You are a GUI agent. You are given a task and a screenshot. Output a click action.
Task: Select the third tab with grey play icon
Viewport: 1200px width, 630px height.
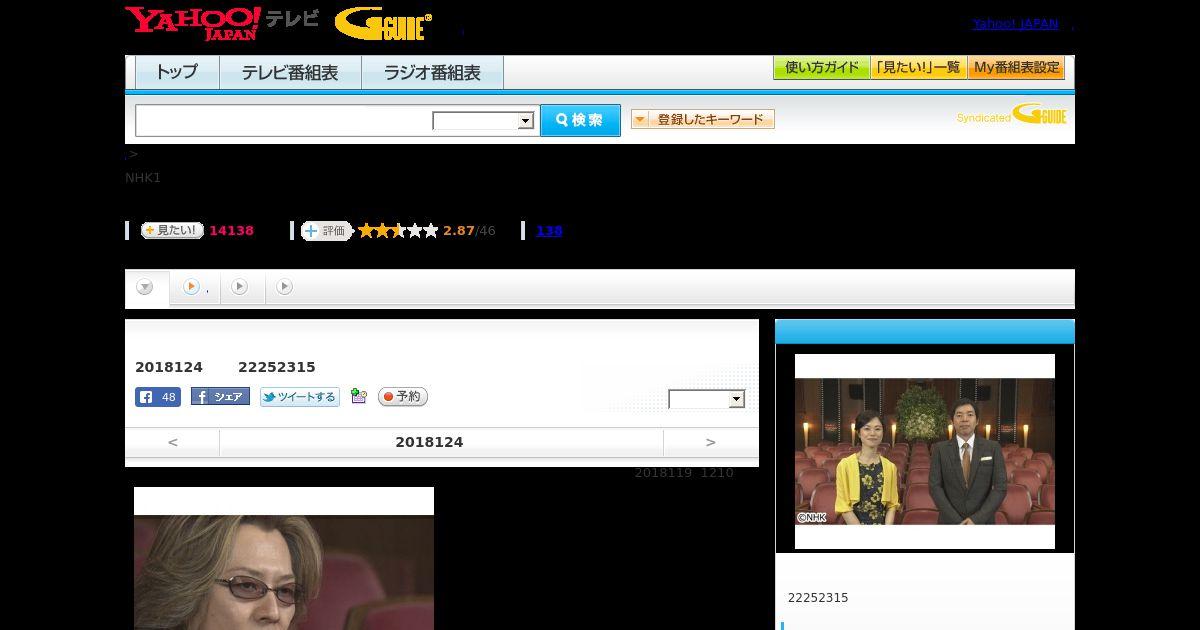[240, 287]
